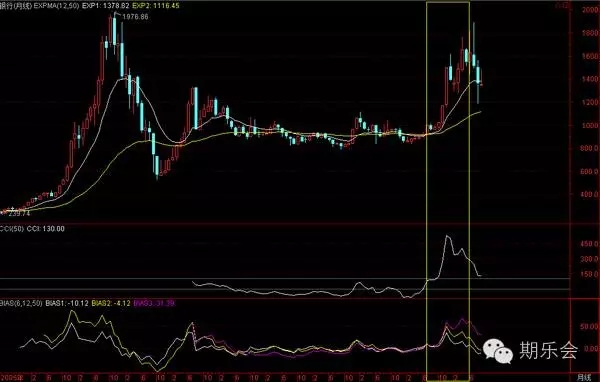
Task: Open the CCI(50) indicator label
Action: click(11, 229)
